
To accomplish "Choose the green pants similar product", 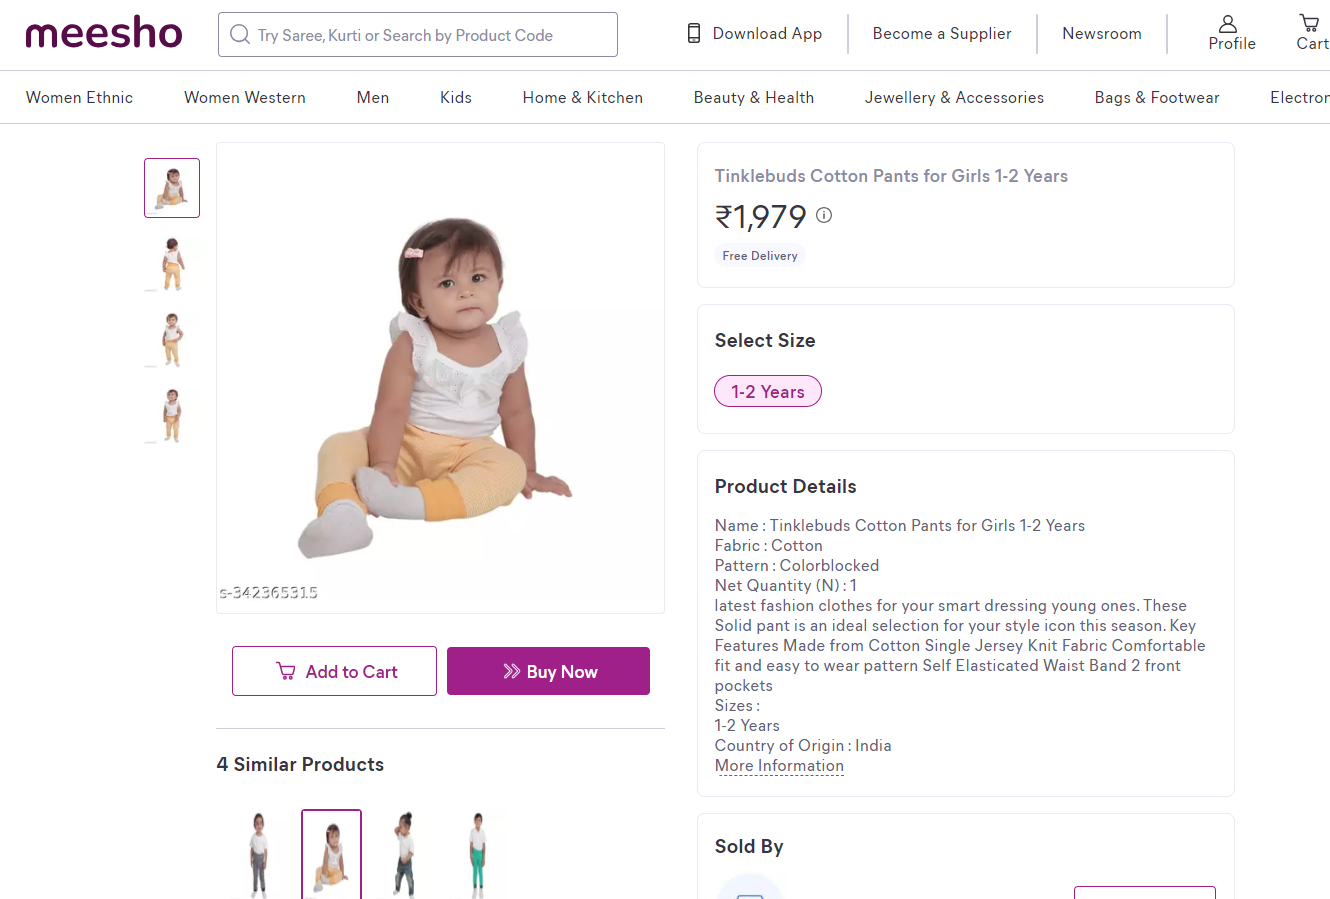I will click(x=478, y=854).
